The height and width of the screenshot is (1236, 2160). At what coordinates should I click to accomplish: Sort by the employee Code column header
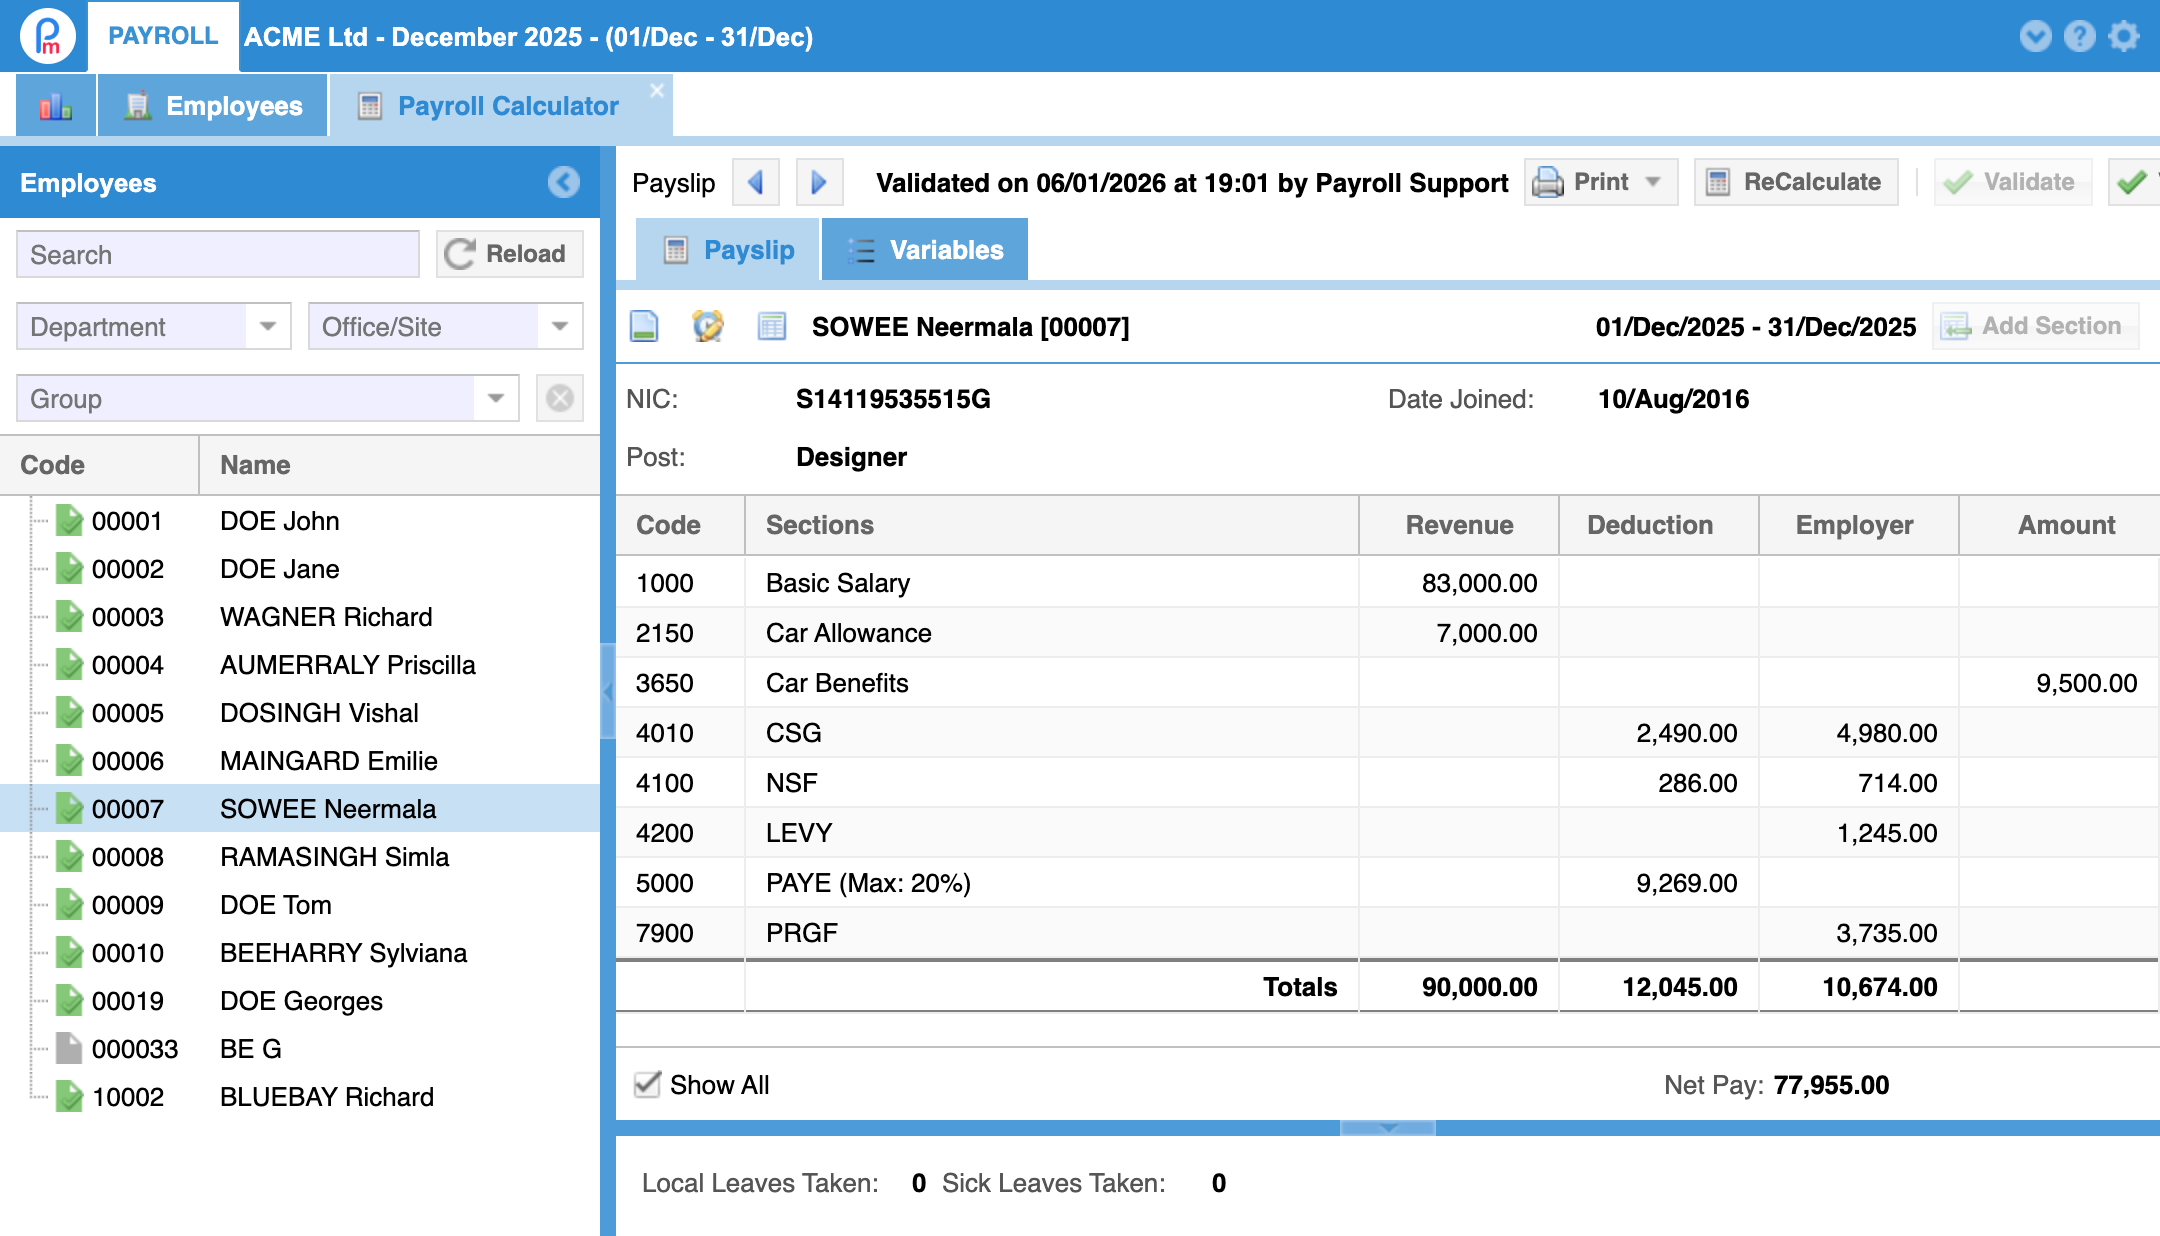point(100,465)
